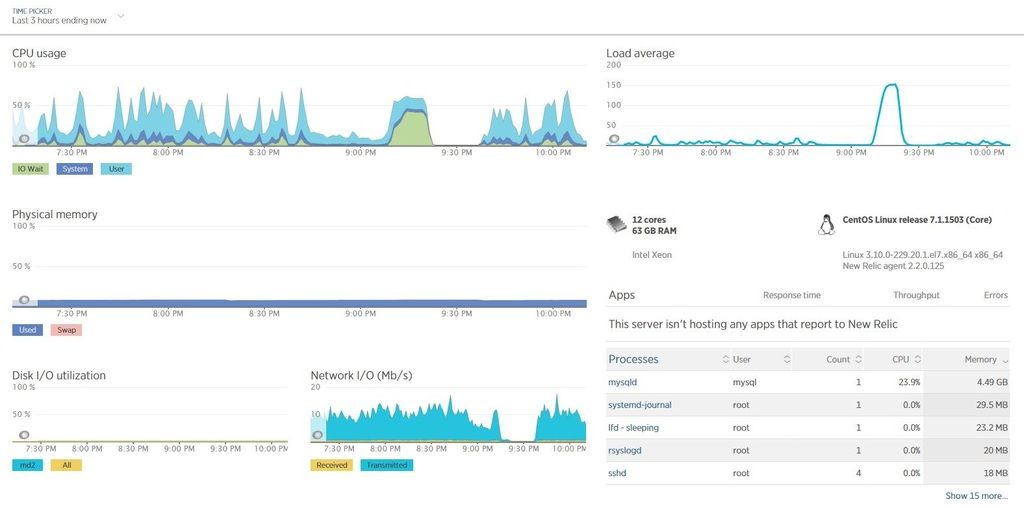
Task: Click the '20 MB' memory value
Action: tap(995, 451)
